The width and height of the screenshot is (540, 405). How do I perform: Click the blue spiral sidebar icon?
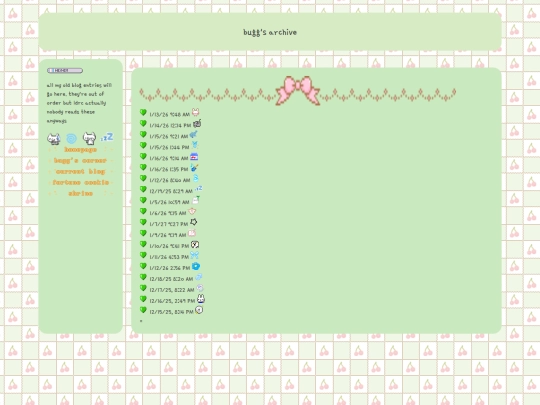(x=72, y=139)
